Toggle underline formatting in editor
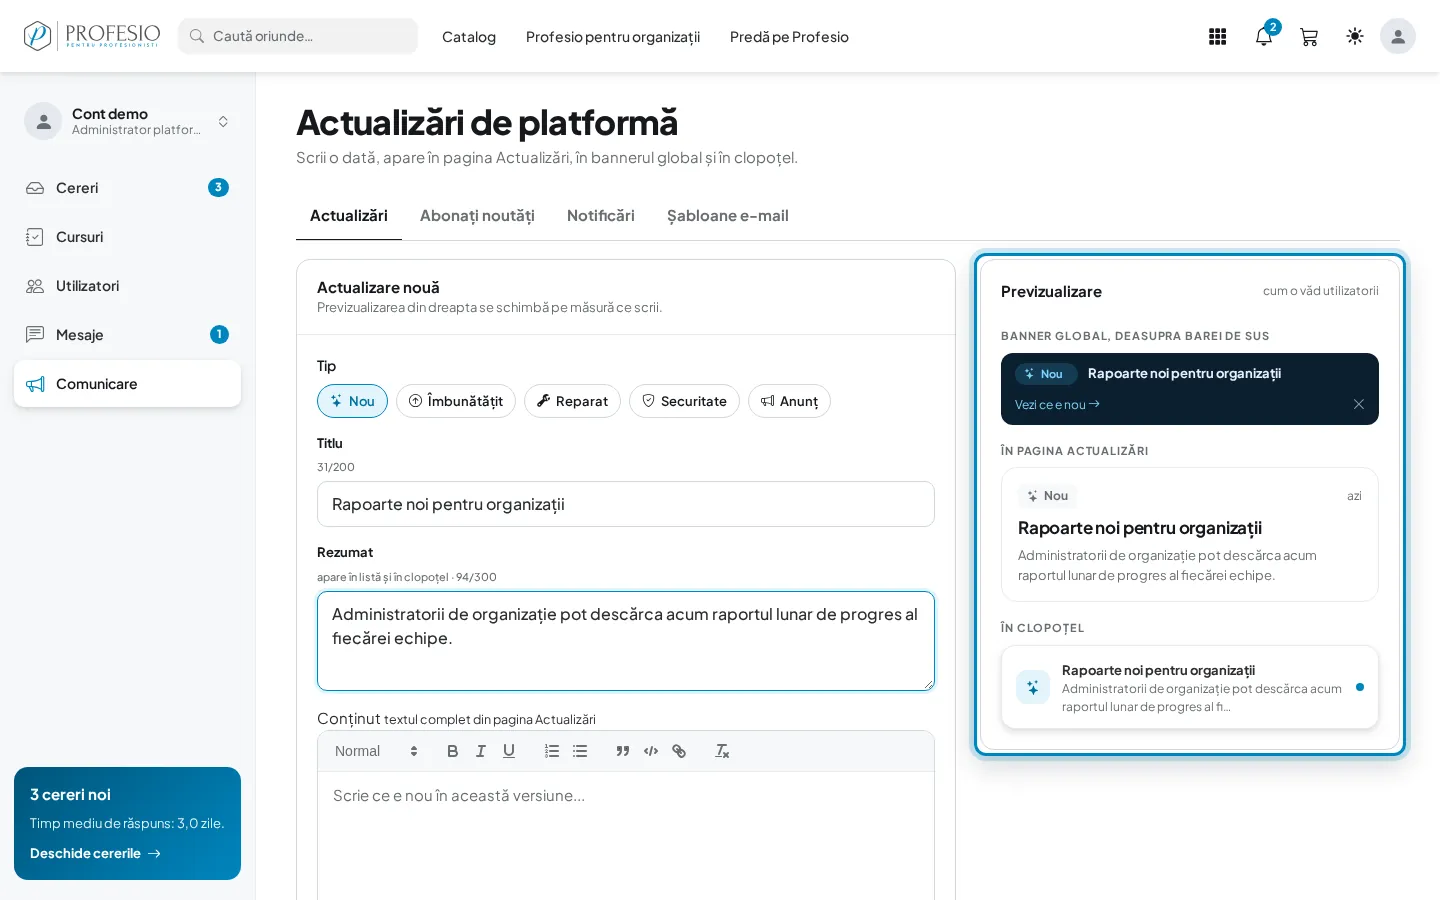This screenshot has width=1440, height=900. (x=509, y=751)
